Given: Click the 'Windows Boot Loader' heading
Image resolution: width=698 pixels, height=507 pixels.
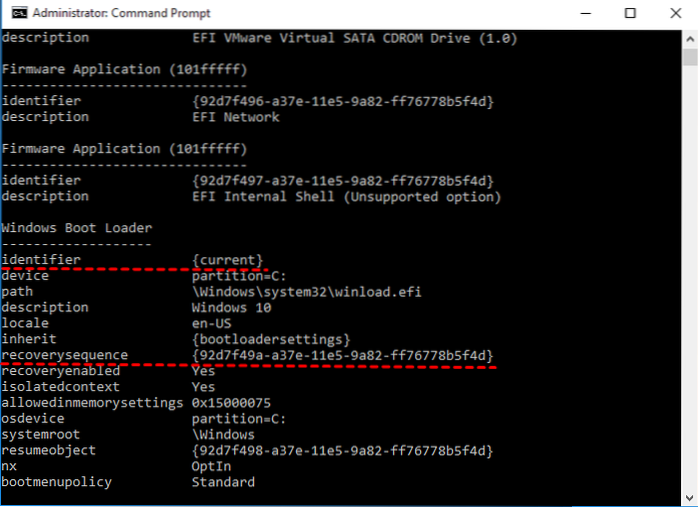Looking at the screenshot, I should click(75, 228).
